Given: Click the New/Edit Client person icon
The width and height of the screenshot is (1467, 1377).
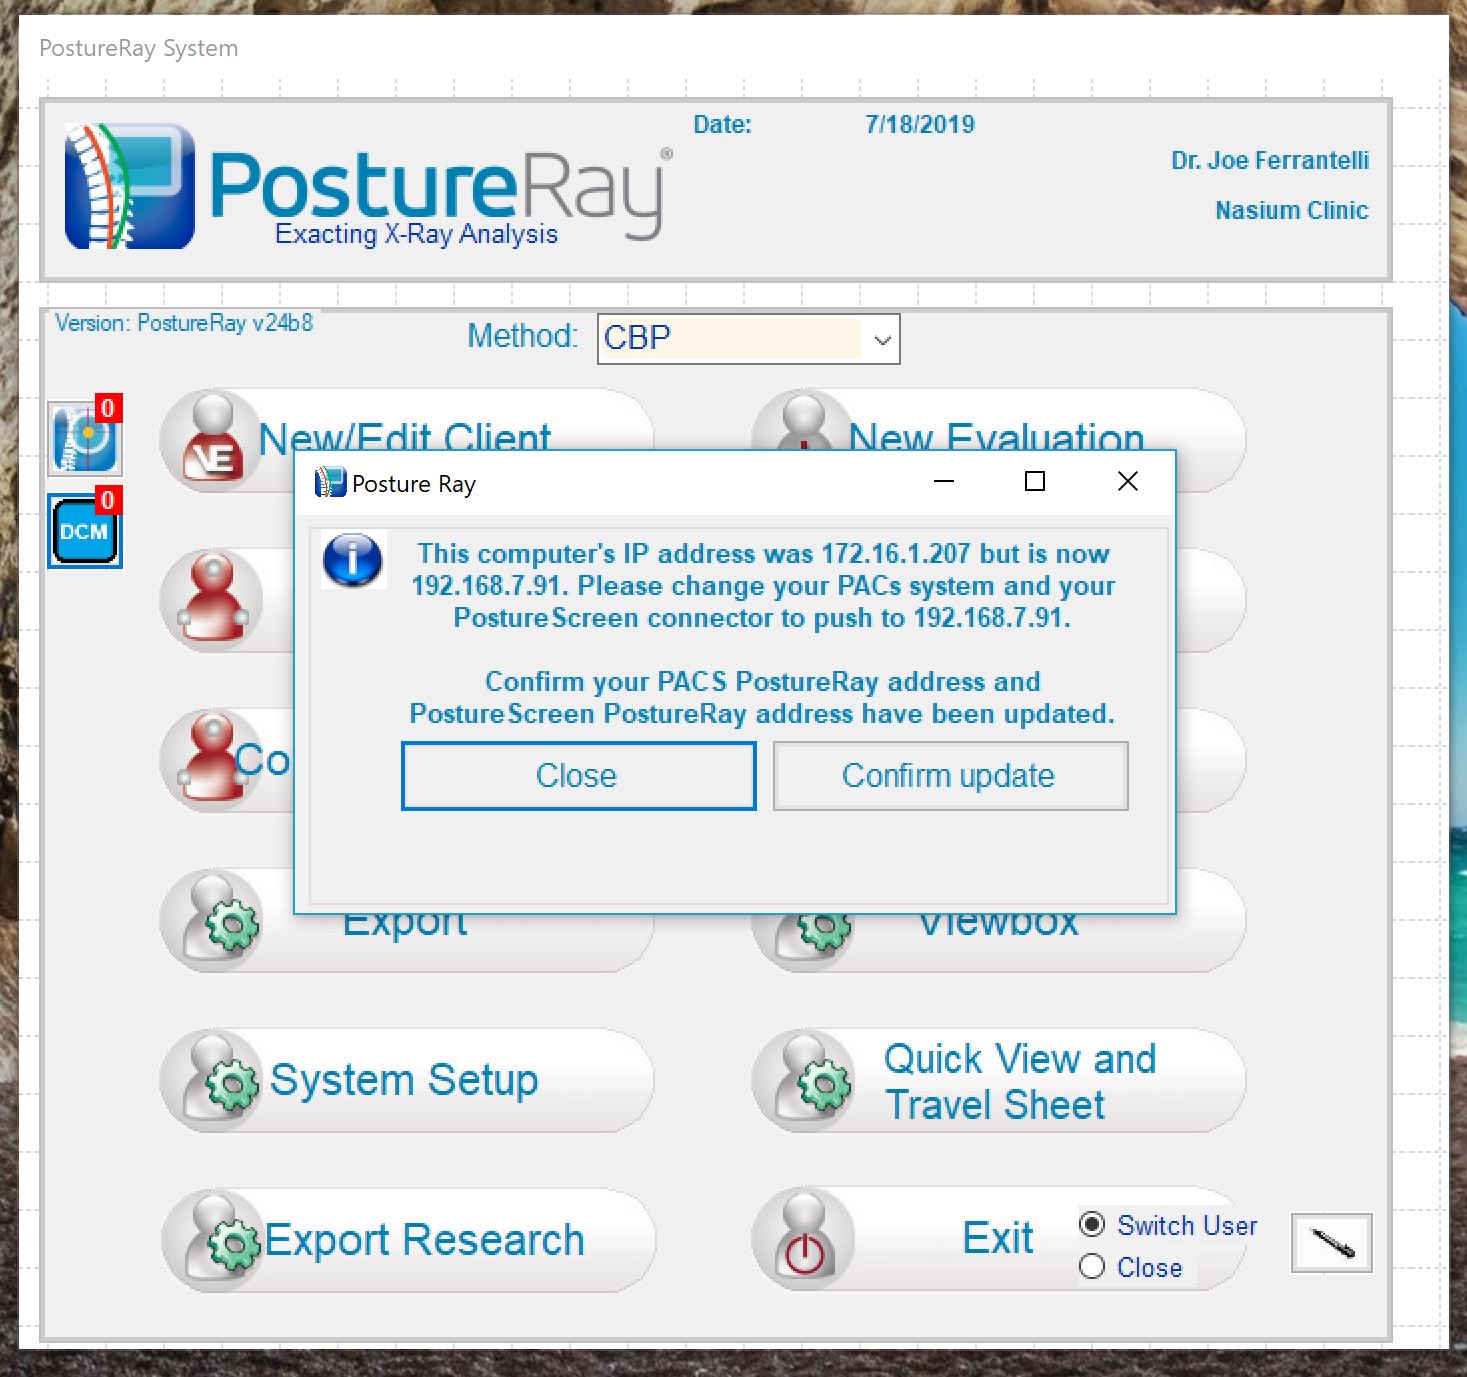Looking at the screenshot, I should [212, 438].
